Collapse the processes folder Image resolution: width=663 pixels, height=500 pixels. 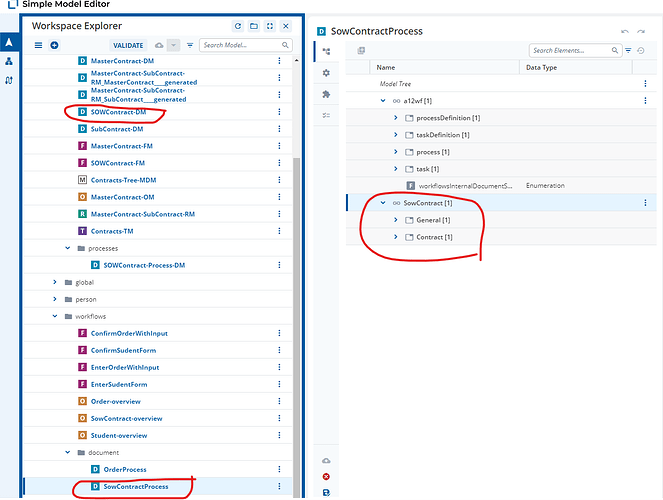pos(68,248)
